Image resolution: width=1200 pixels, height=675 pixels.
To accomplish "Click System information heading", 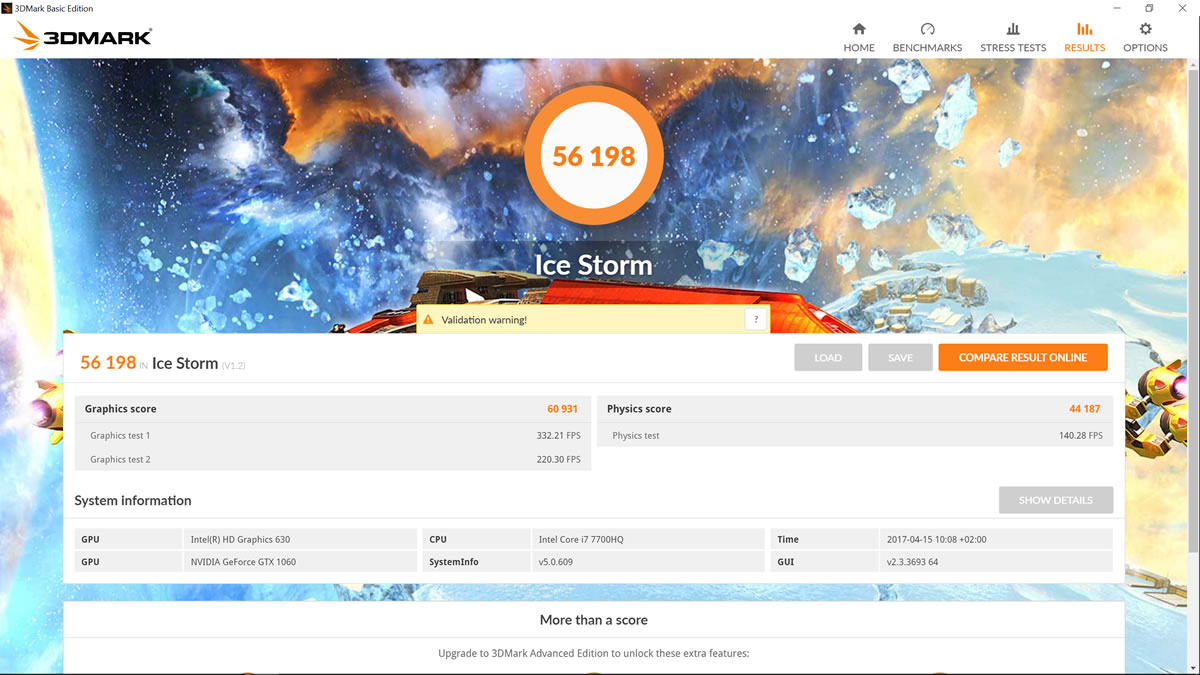I will [x=133, y=500].
